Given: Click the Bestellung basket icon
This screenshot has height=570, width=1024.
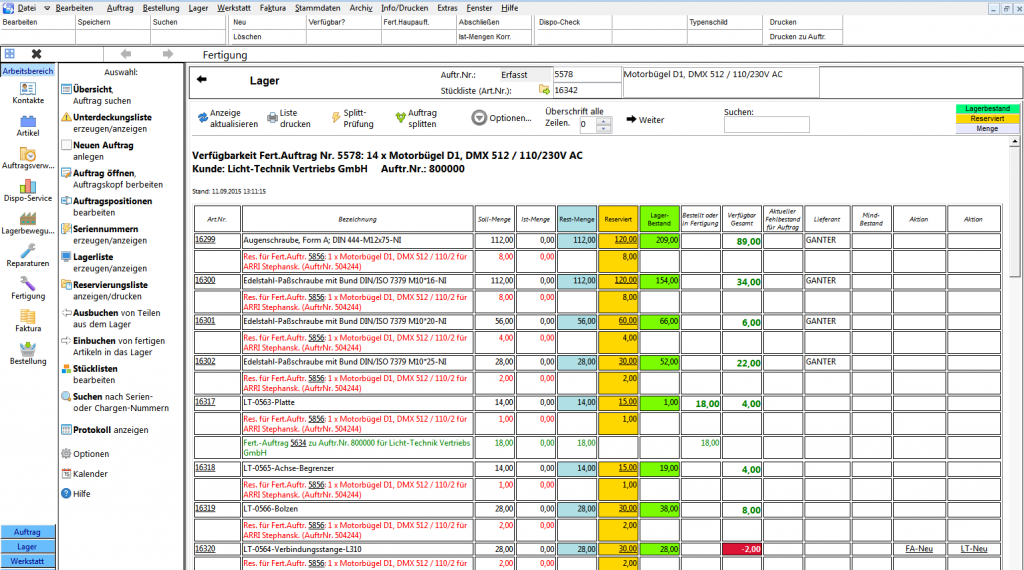Looking at the screenshot, I should pyautogui.click(x=28, y=352).
